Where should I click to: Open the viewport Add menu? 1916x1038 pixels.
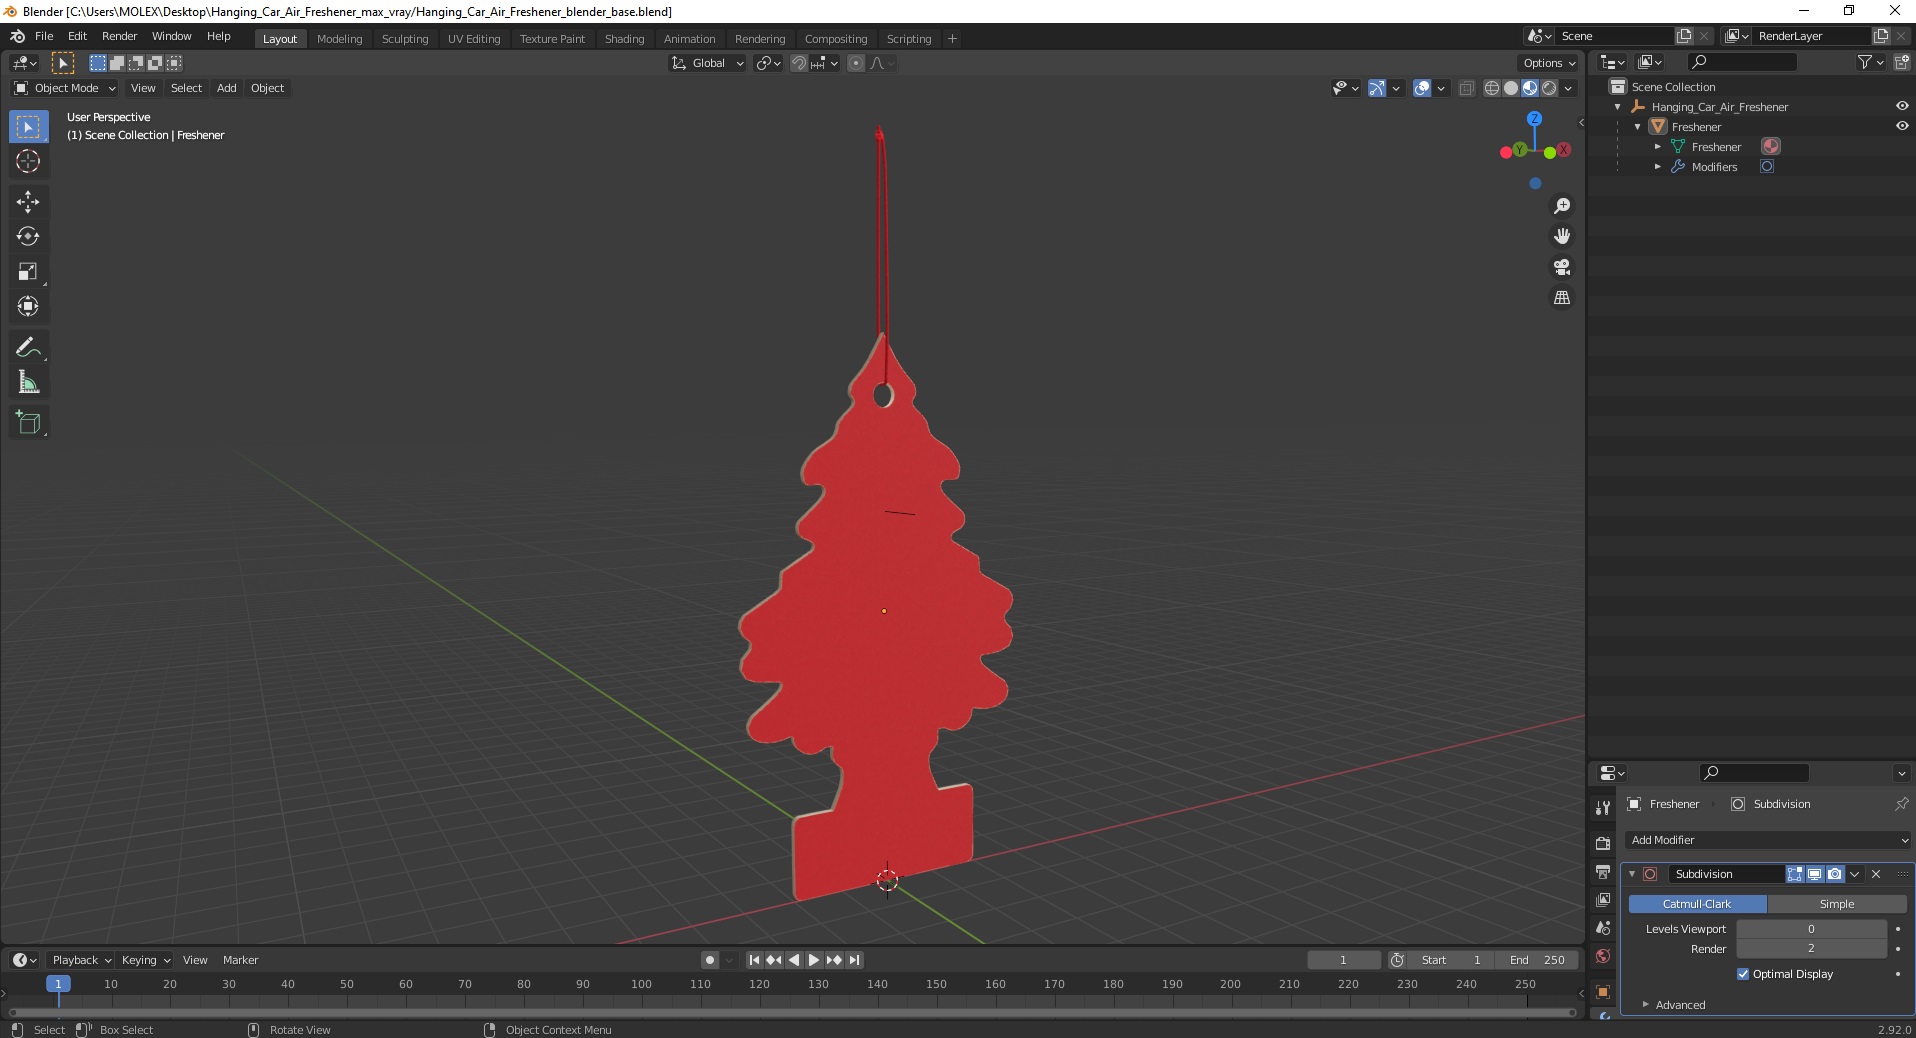[227, 88]
